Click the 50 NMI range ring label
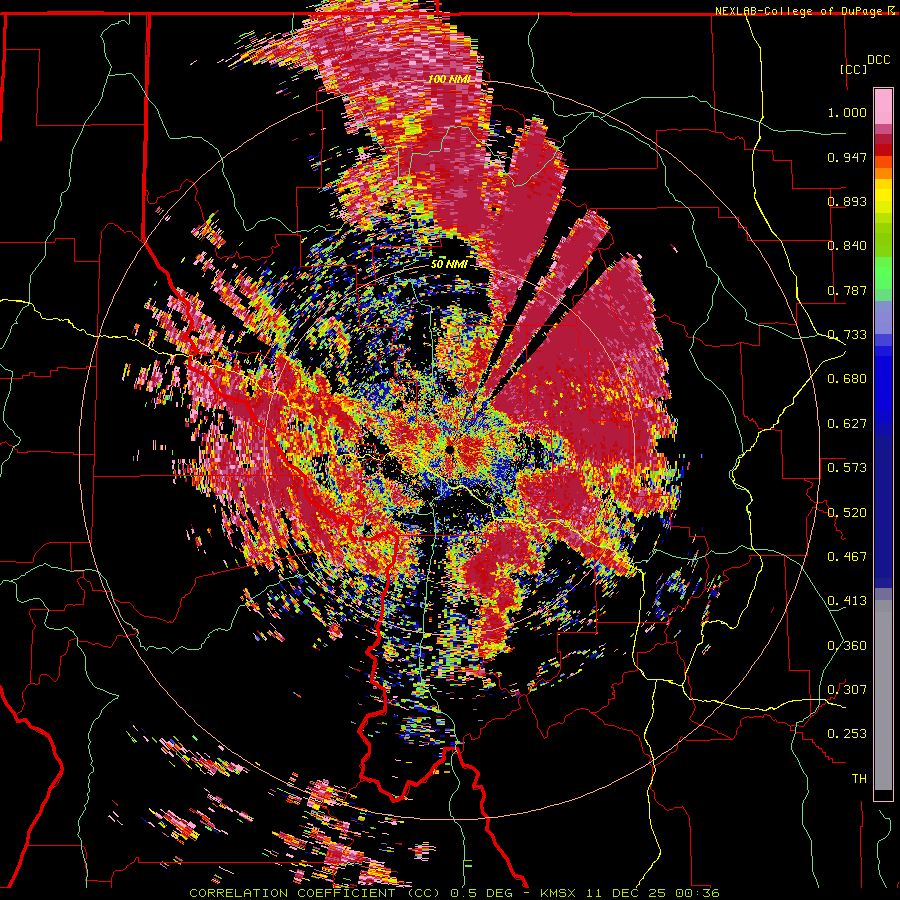This screenshot has height=900, width=900. pyautogui.click(x=449, y=264)
